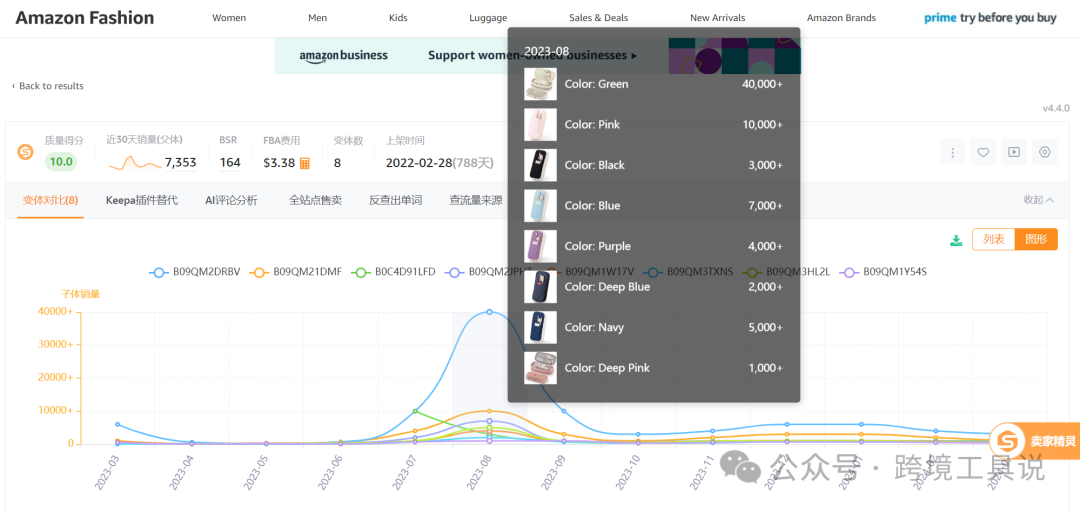The width and height of the screenshot is (1080, 511).
Task: Toggle legend series B09QM2DRBV
Action: pos(195,272)
